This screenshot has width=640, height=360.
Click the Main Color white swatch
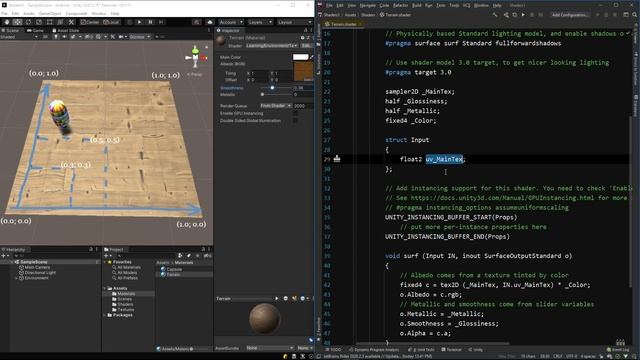click(x=300, y=57)
